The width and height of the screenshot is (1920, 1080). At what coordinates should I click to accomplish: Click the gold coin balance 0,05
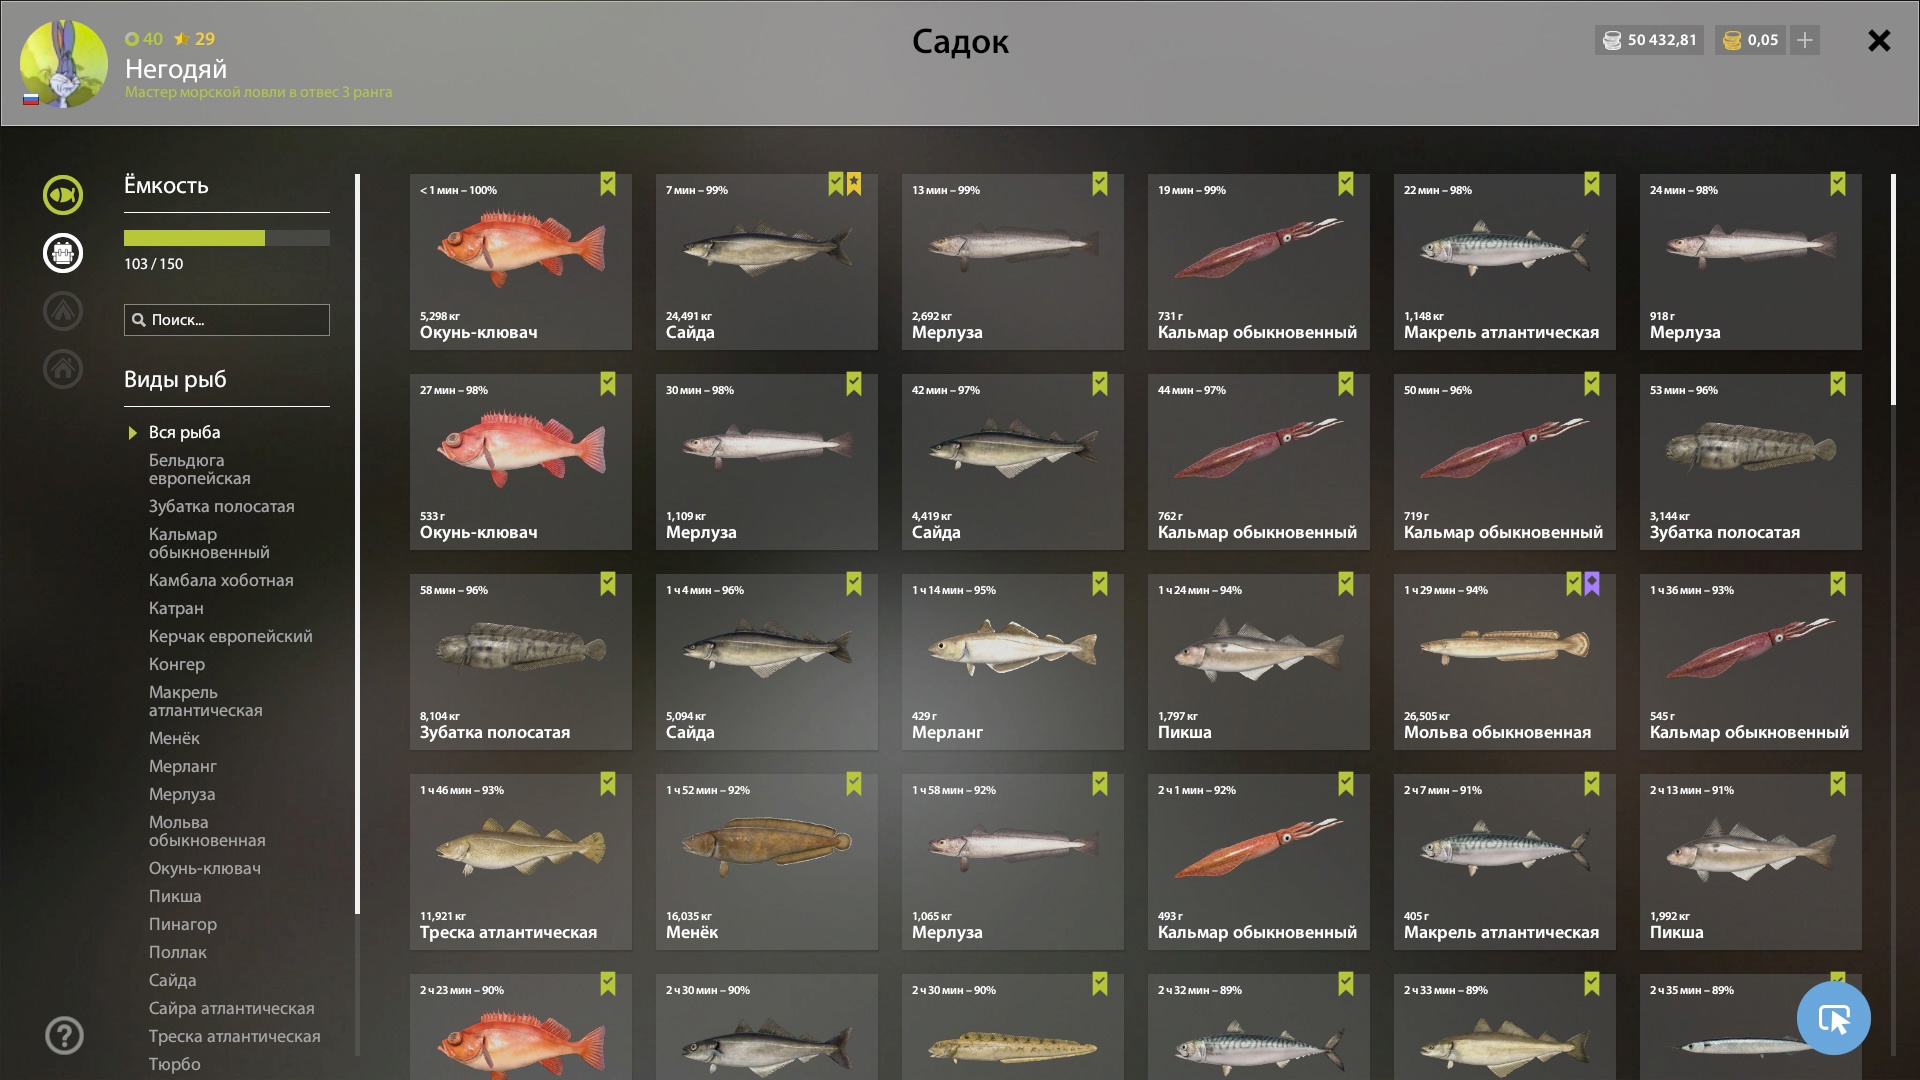1750,40
